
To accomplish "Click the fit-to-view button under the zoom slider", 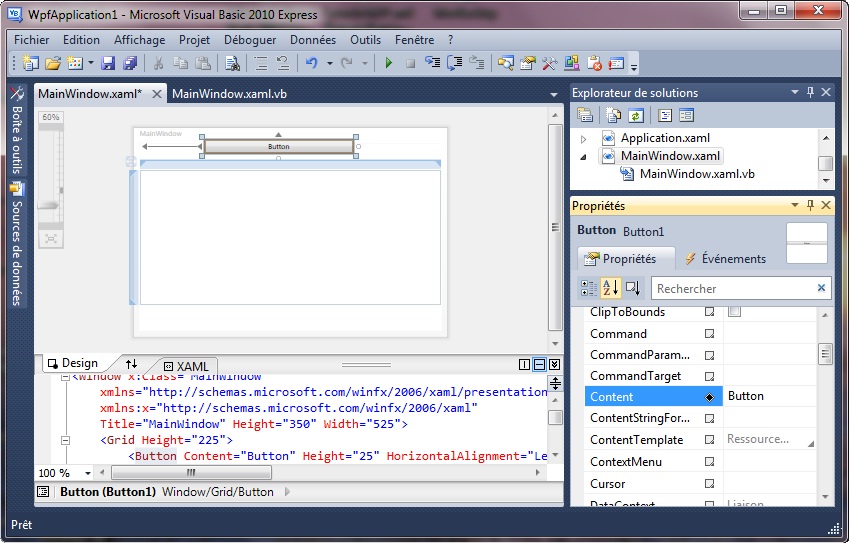I will coord(50,238).
